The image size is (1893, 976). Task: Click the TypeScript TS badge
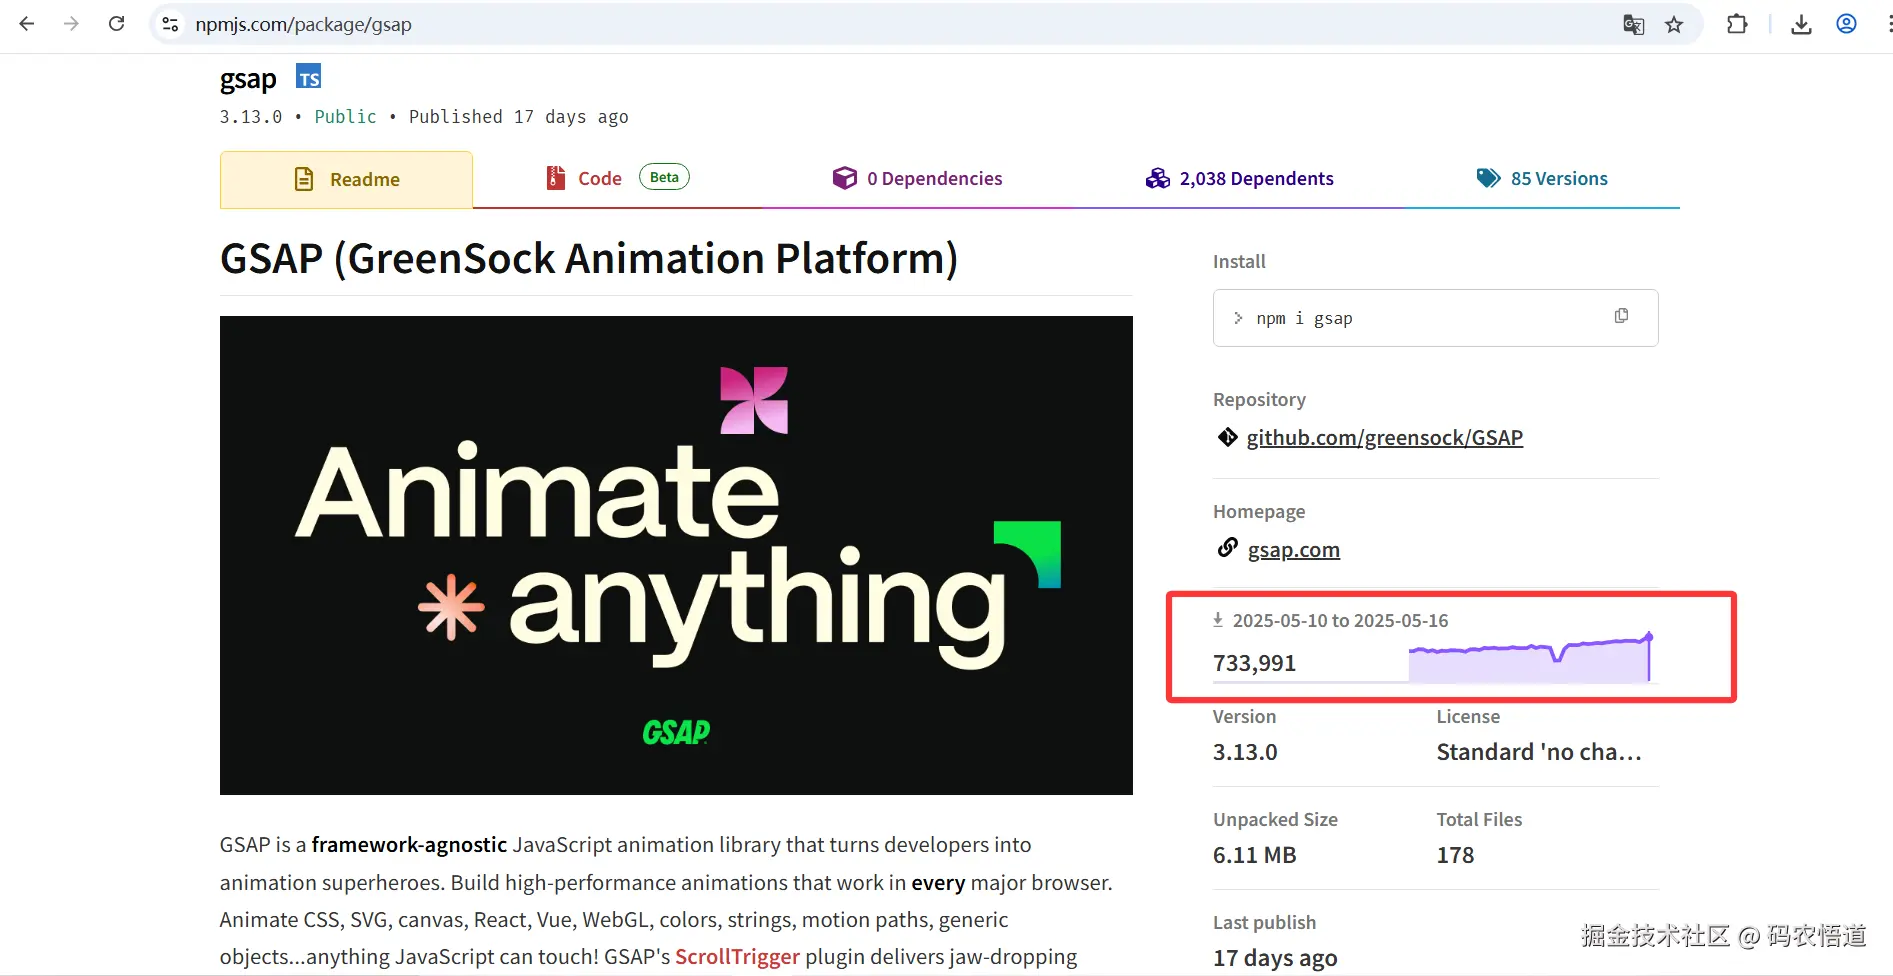point(309,77)
